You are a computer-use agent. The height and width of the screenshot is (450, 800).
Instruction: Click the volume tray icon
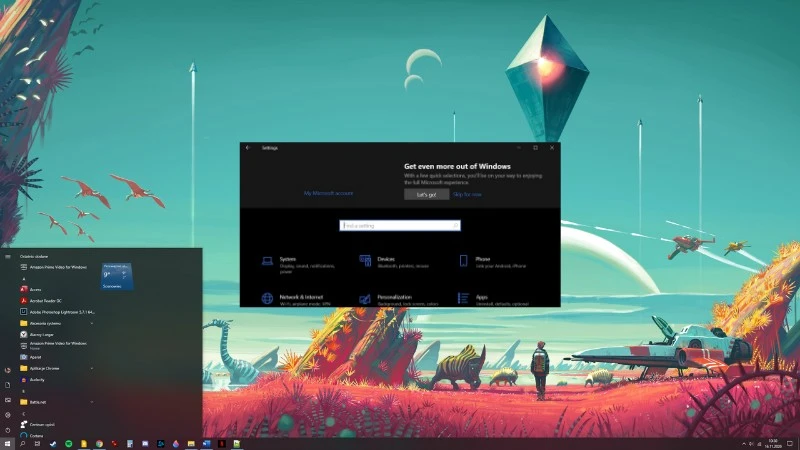pyautogui.click(x=751, y=444)
